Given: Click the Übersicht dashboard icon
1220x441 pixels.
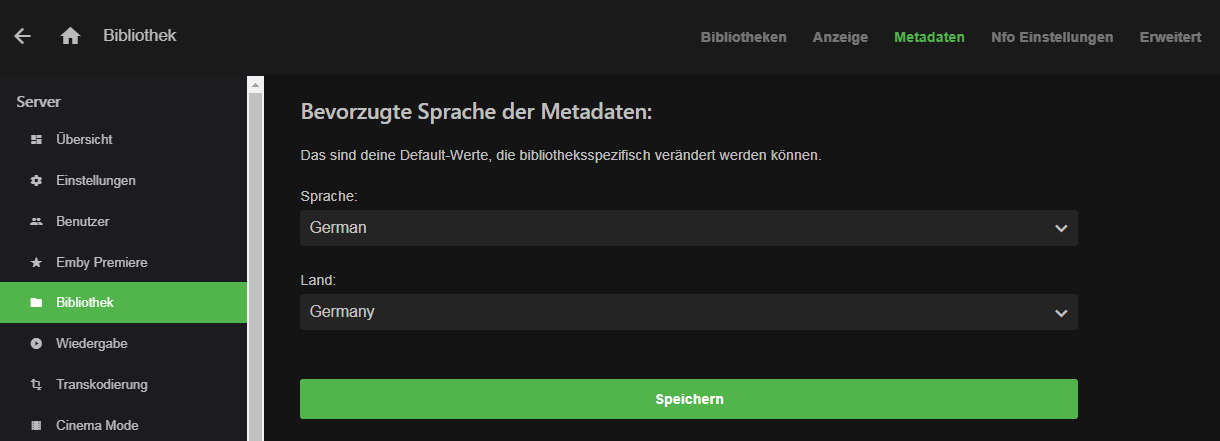Looking at the screenshot, I should (37, 139).
